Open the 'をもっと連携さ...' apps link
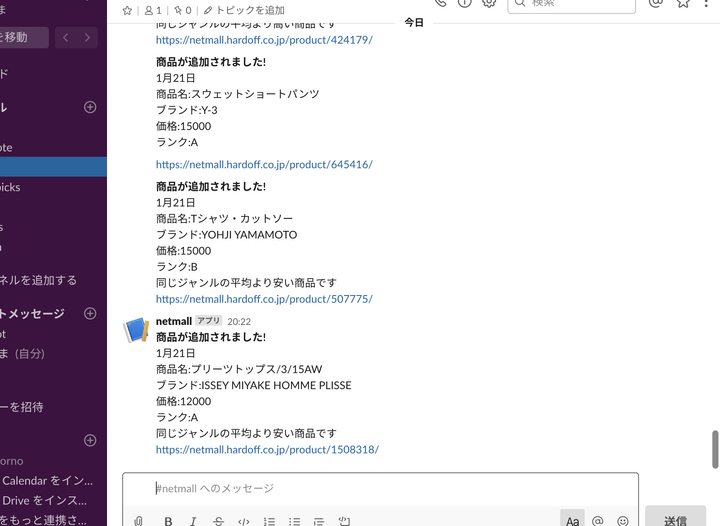This screenshot has height=526, width=720. pos(43,520)
